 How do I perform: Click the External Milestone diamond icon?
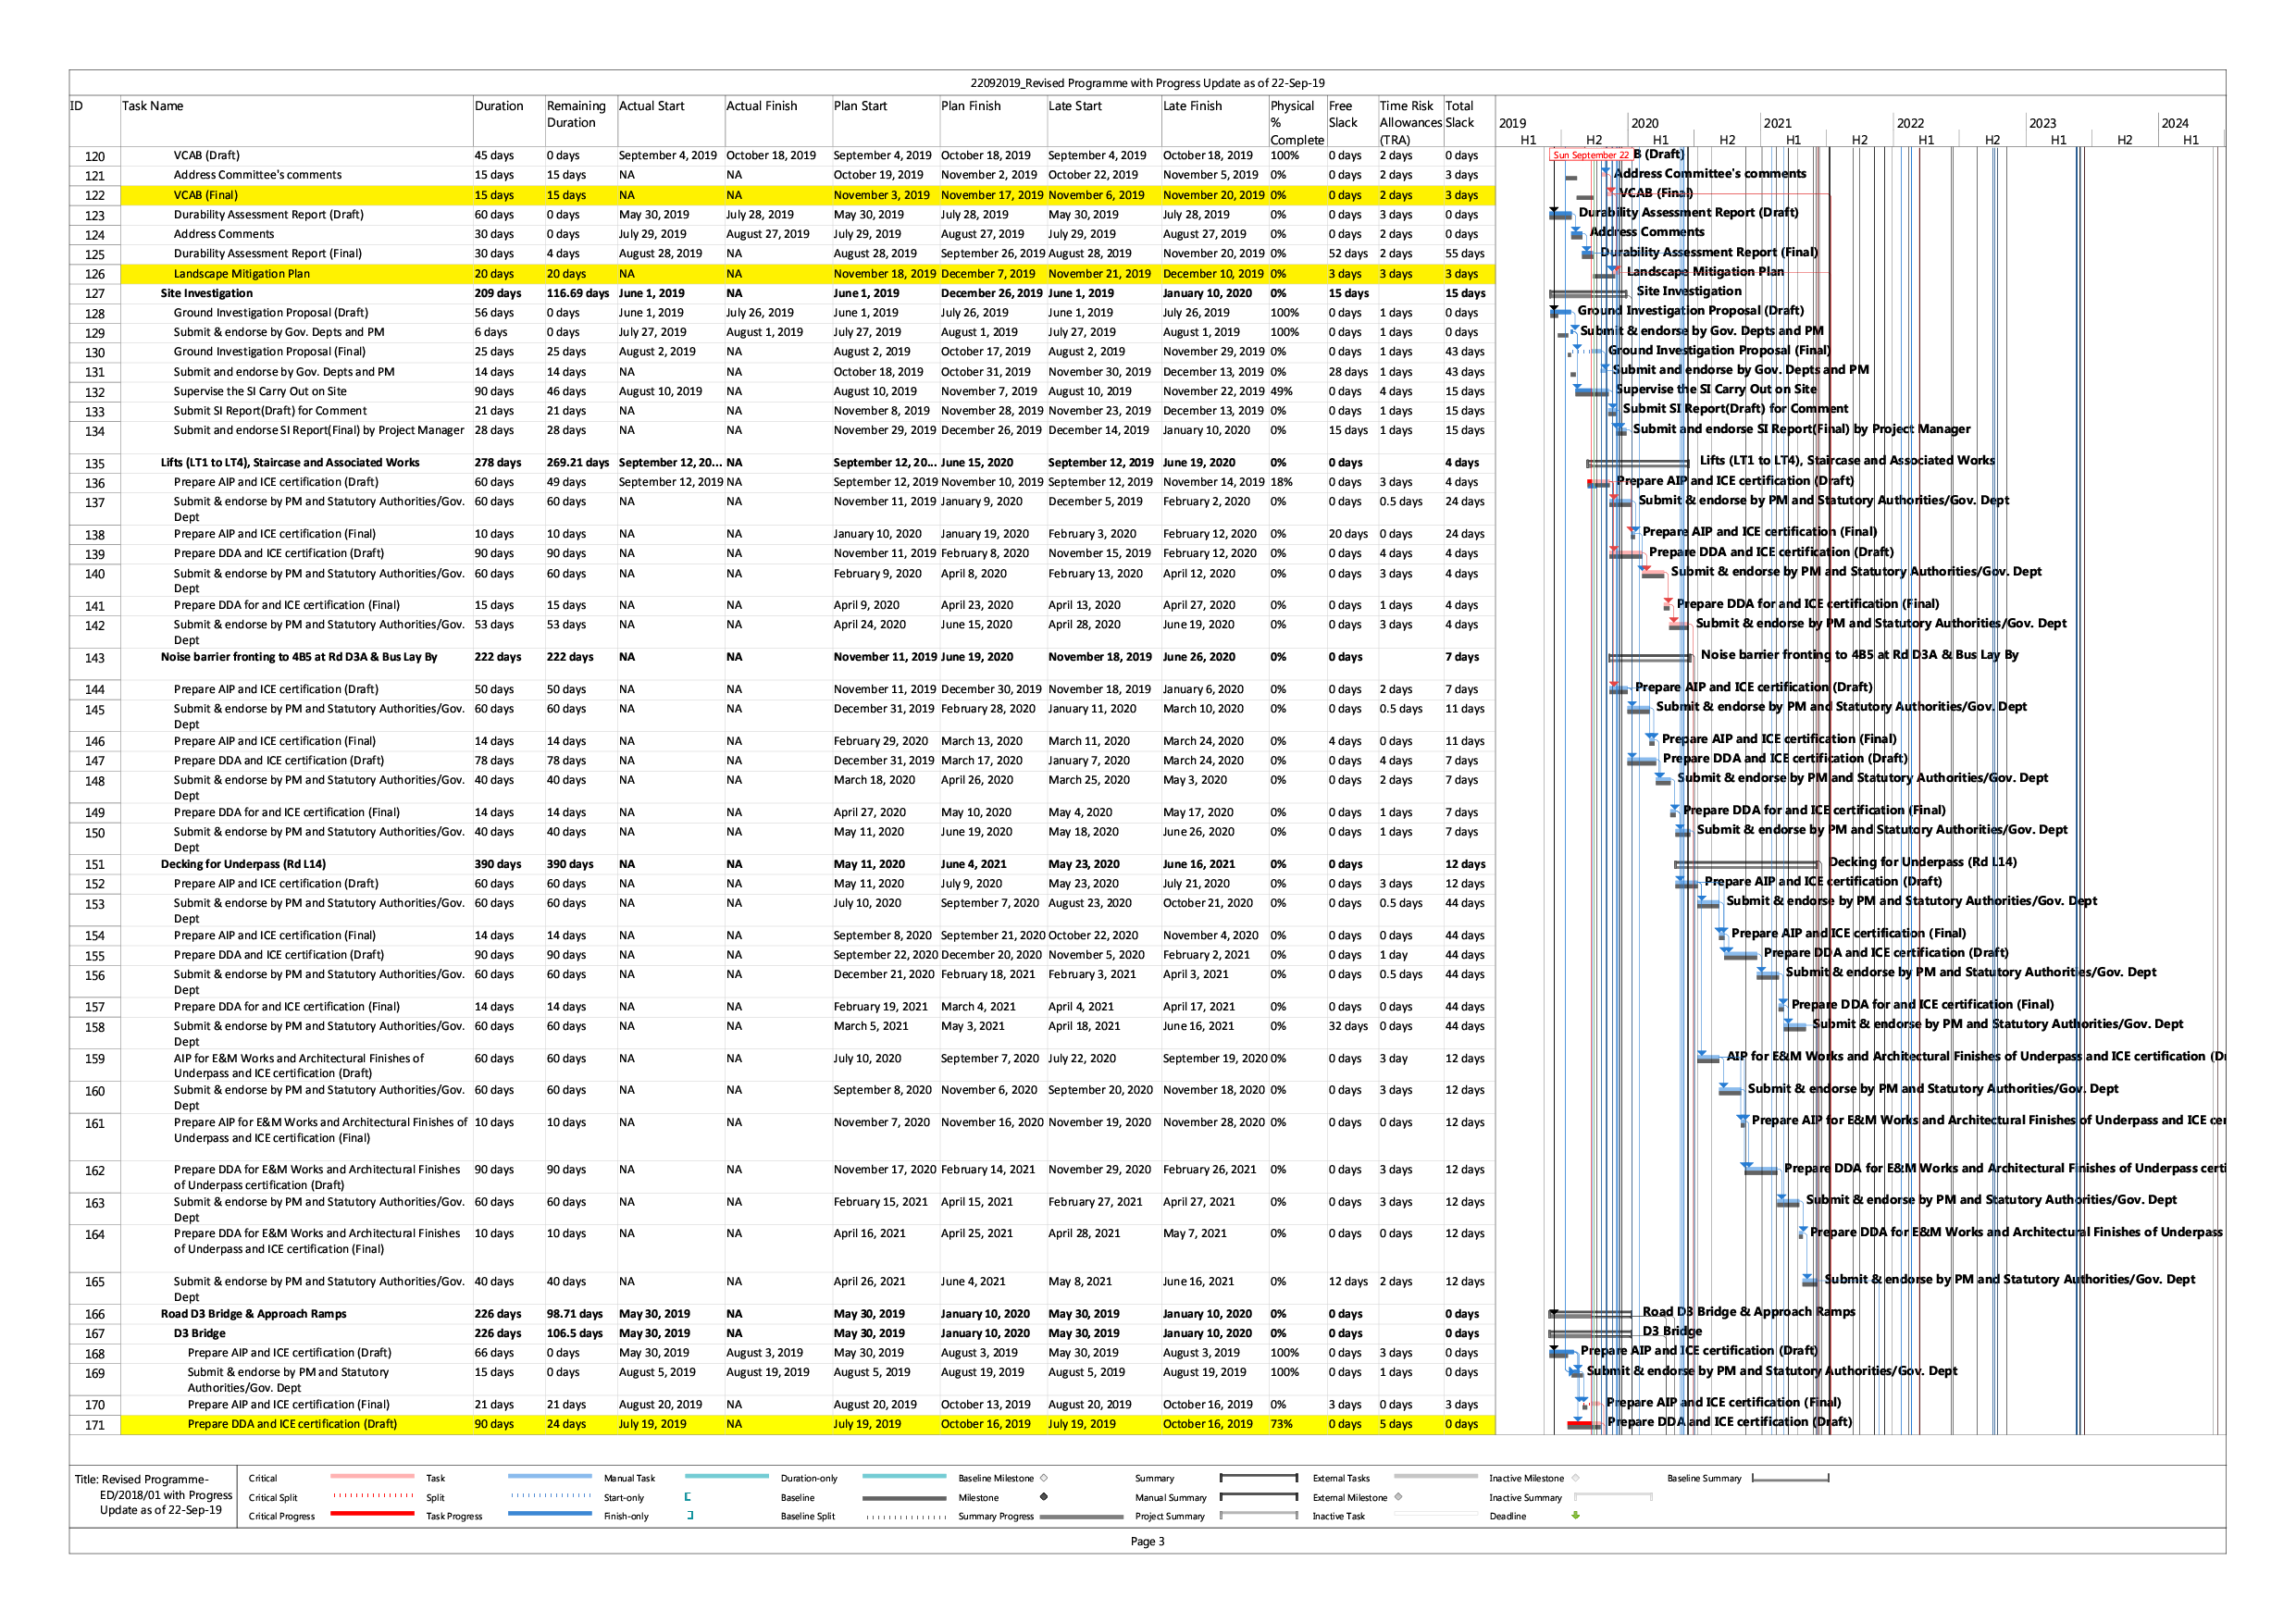pyautogui.click(x=1398, y=1497)
